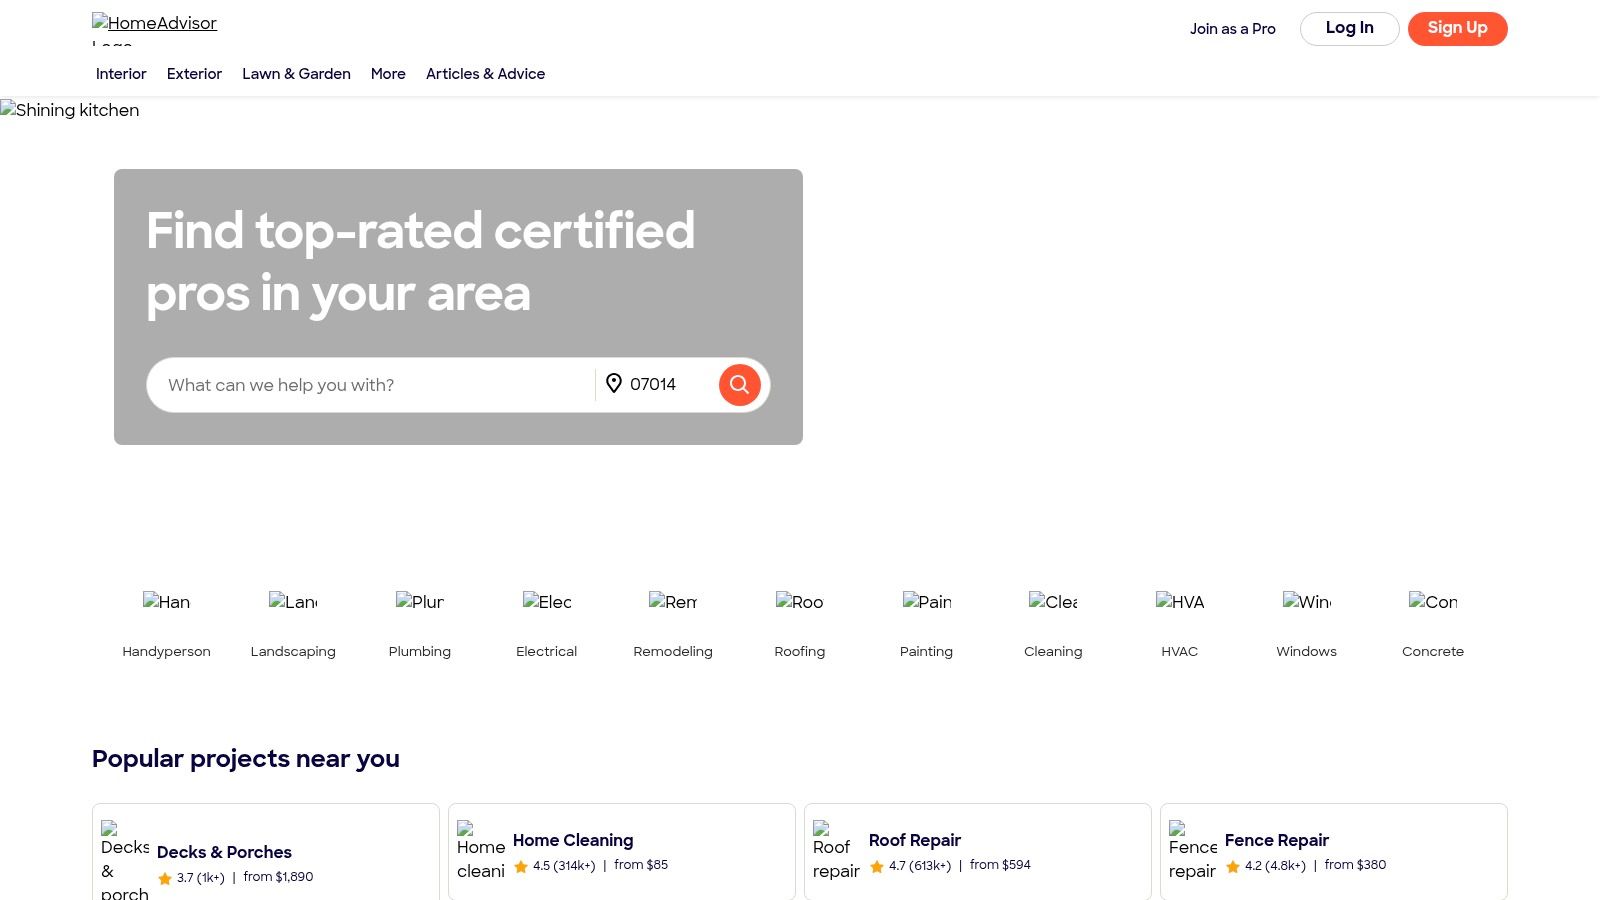Click the location pin next to zip code
Viewport: 1600px width, 900px height.
point(614,383)
